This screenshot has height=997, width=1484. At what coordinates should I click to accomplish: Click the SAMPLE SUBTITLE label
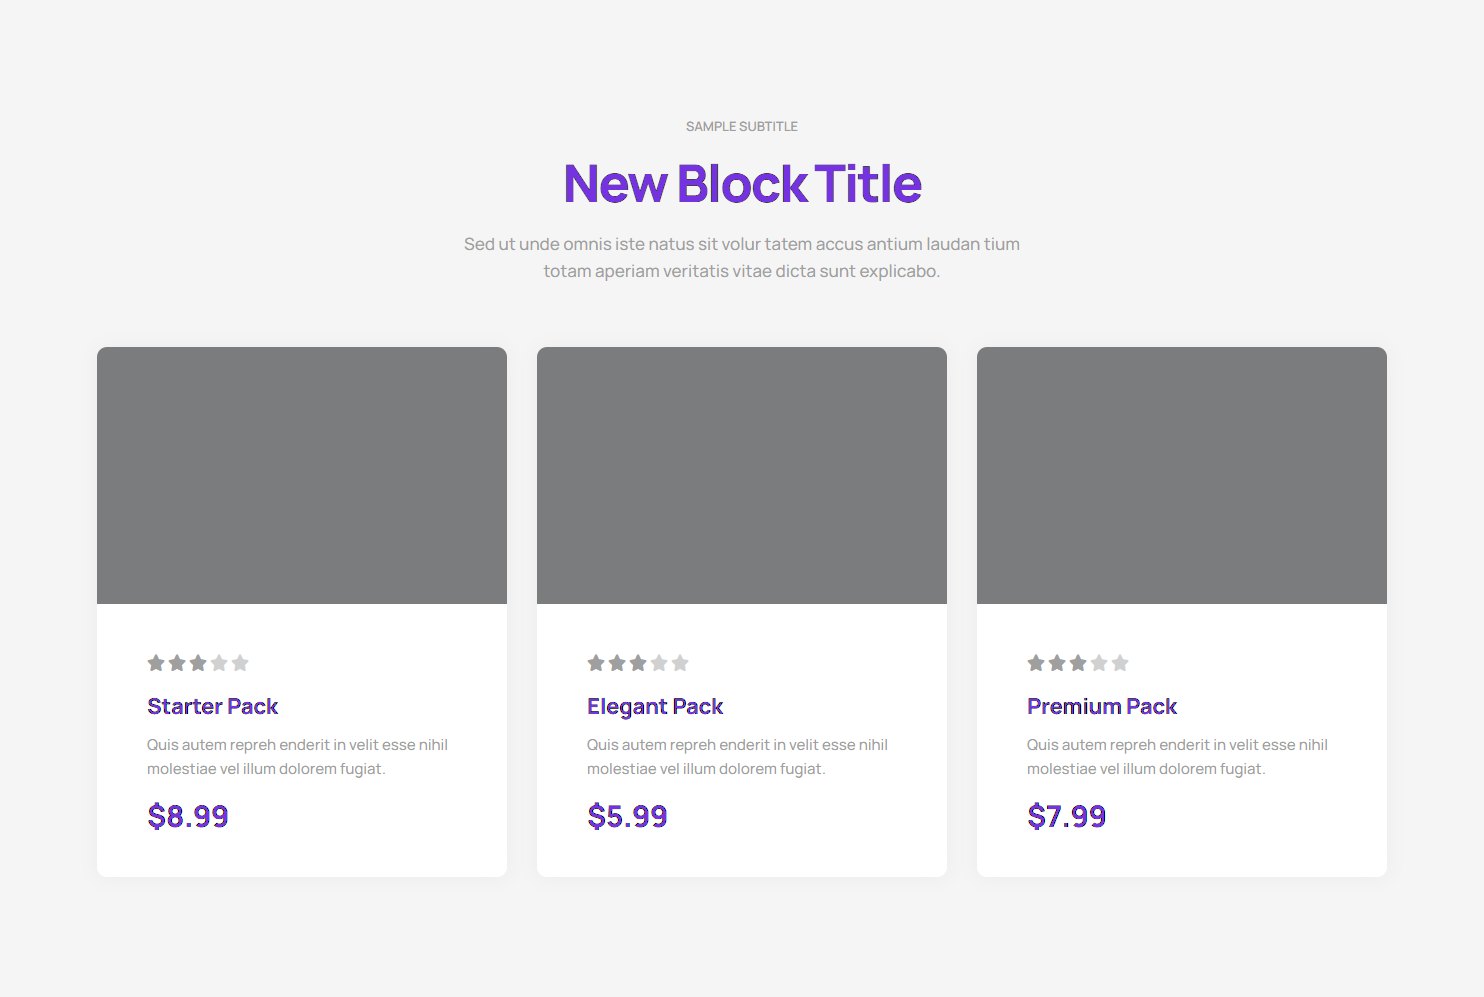tap(742, 126)
